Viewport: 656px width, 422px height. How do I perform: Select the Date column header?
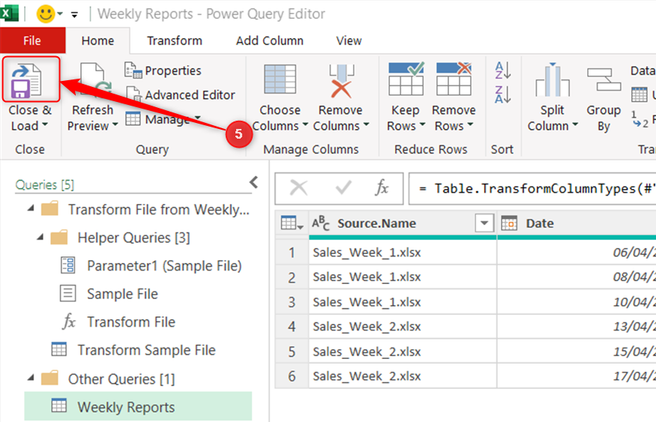577,223
